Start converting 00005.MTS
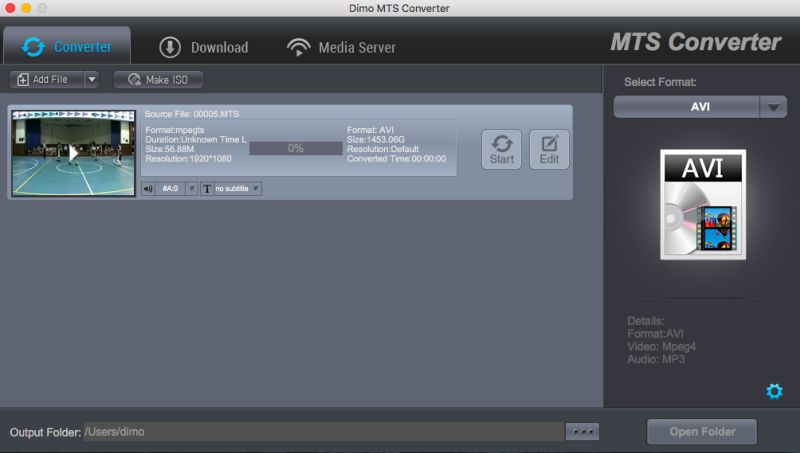The height and width of the screenshot is (453, 800). click(x=502, y=149)
